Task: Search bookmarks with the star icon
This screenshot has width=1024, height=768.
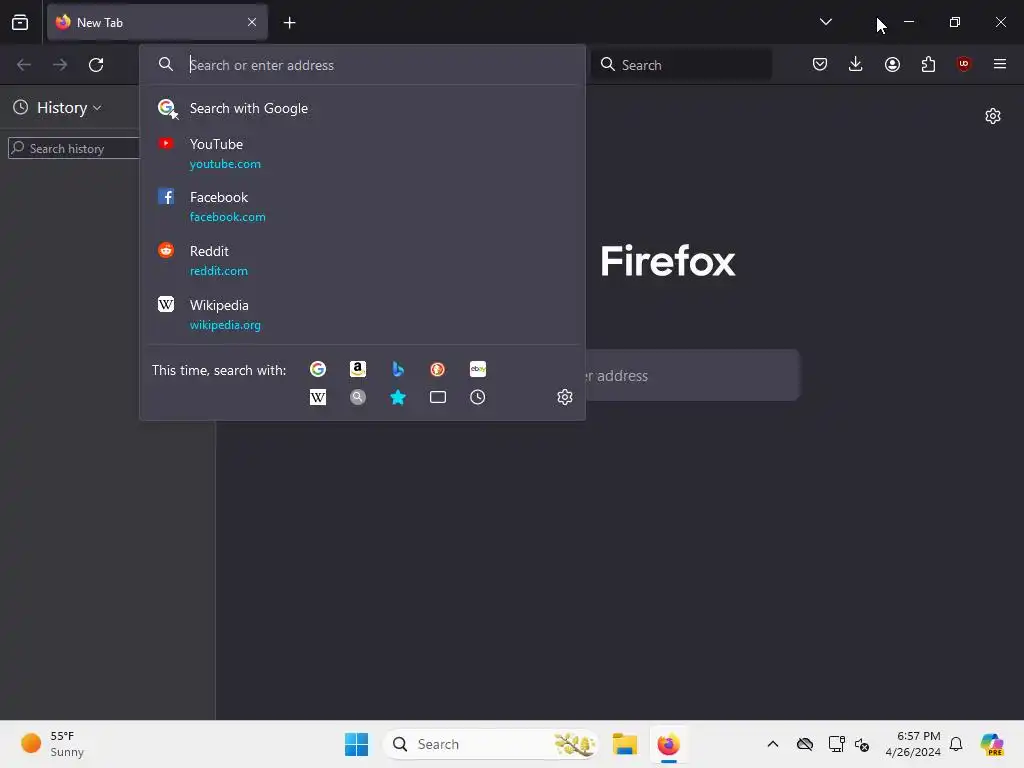Action: click(x=398, y=397)
